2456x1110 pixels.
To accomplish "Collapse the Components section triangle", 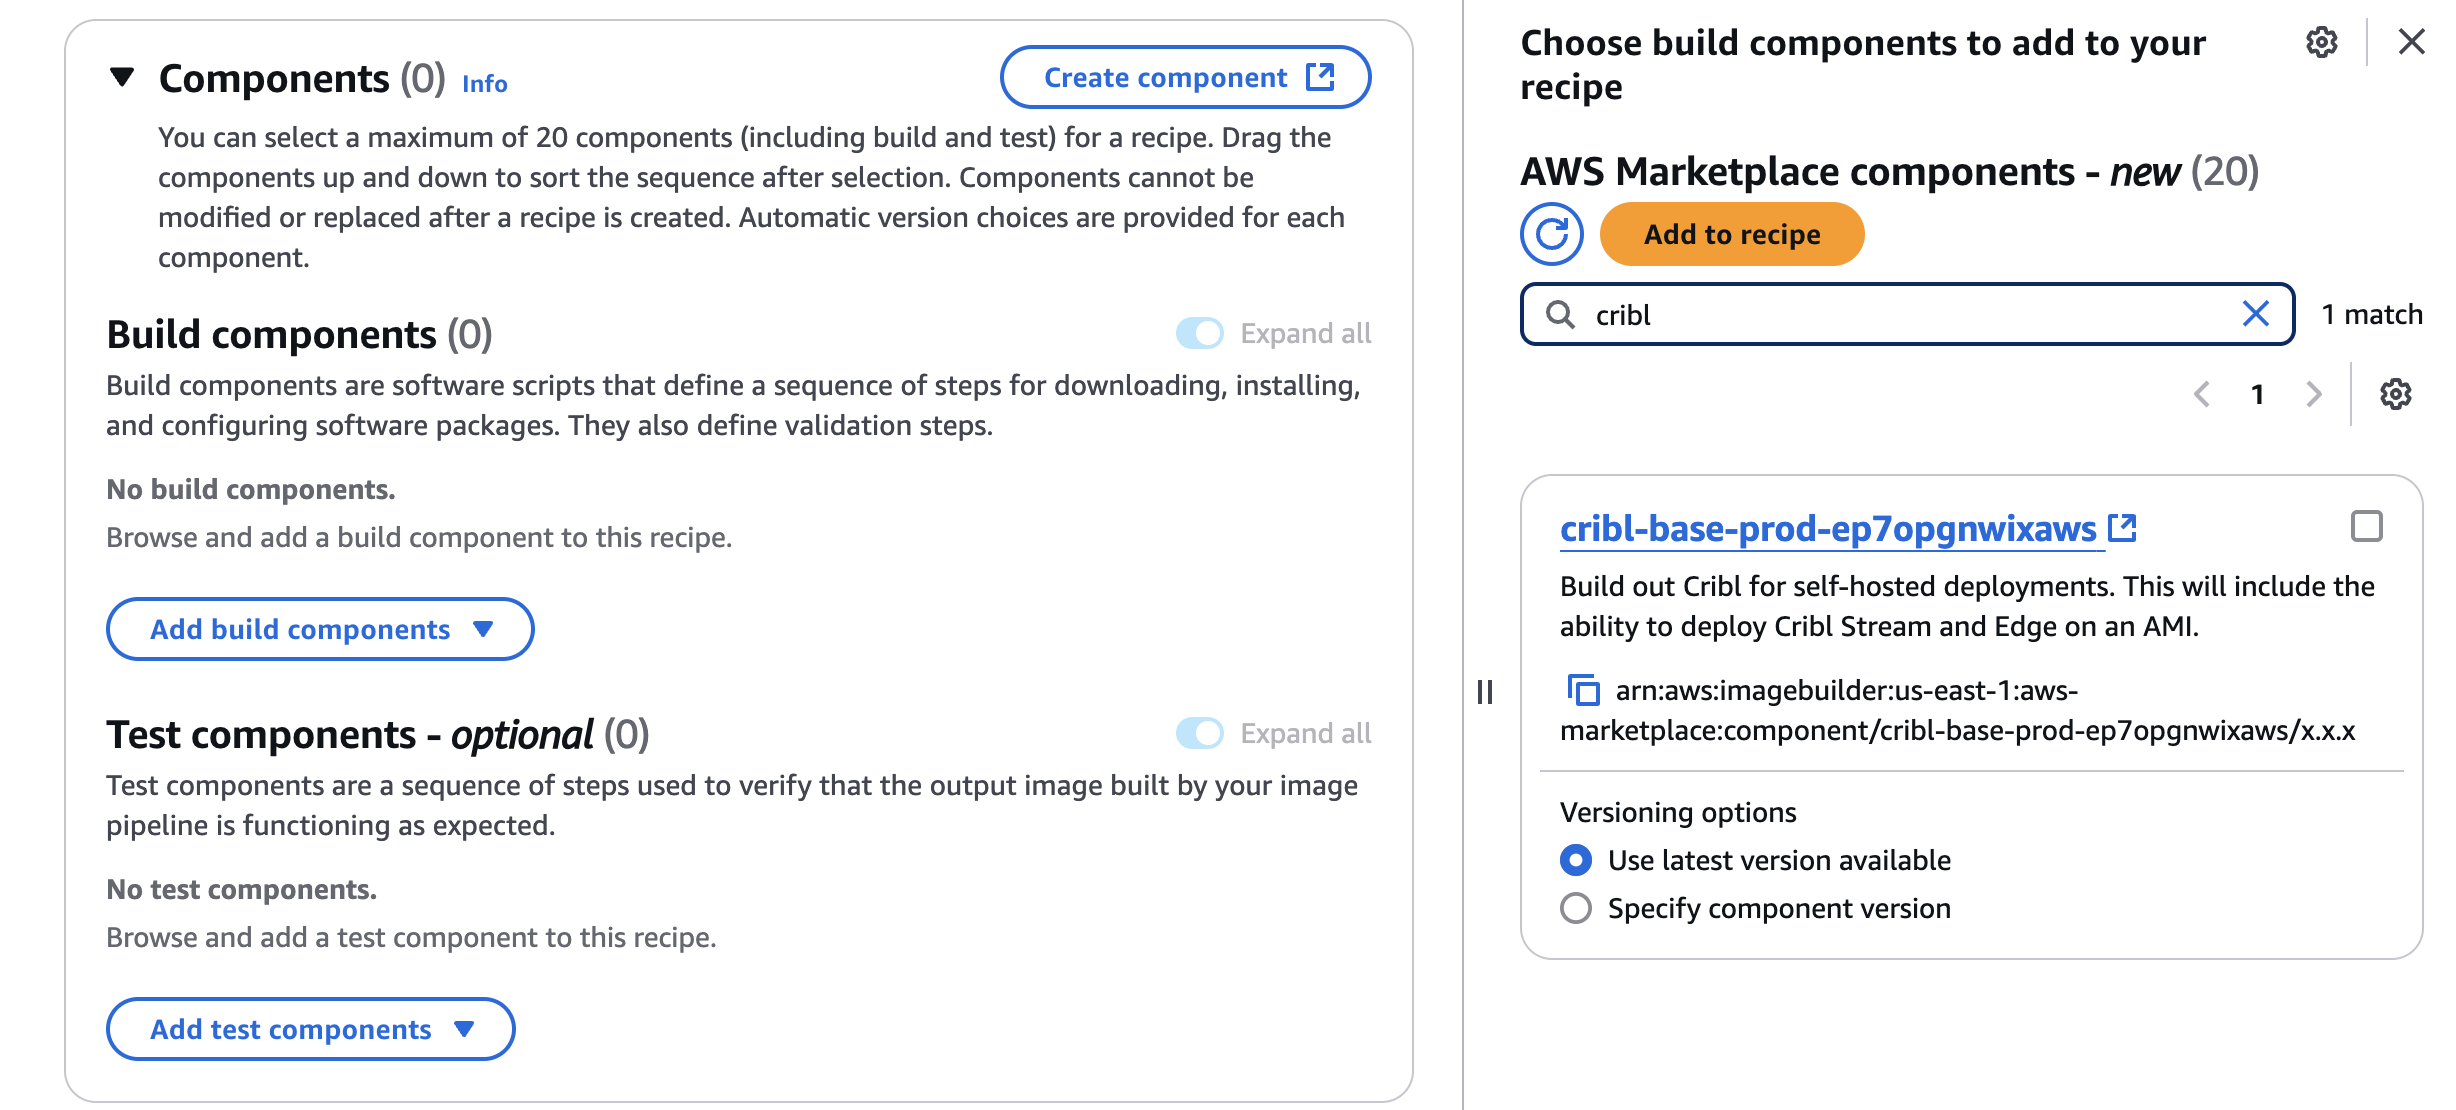I will point(122,77).
